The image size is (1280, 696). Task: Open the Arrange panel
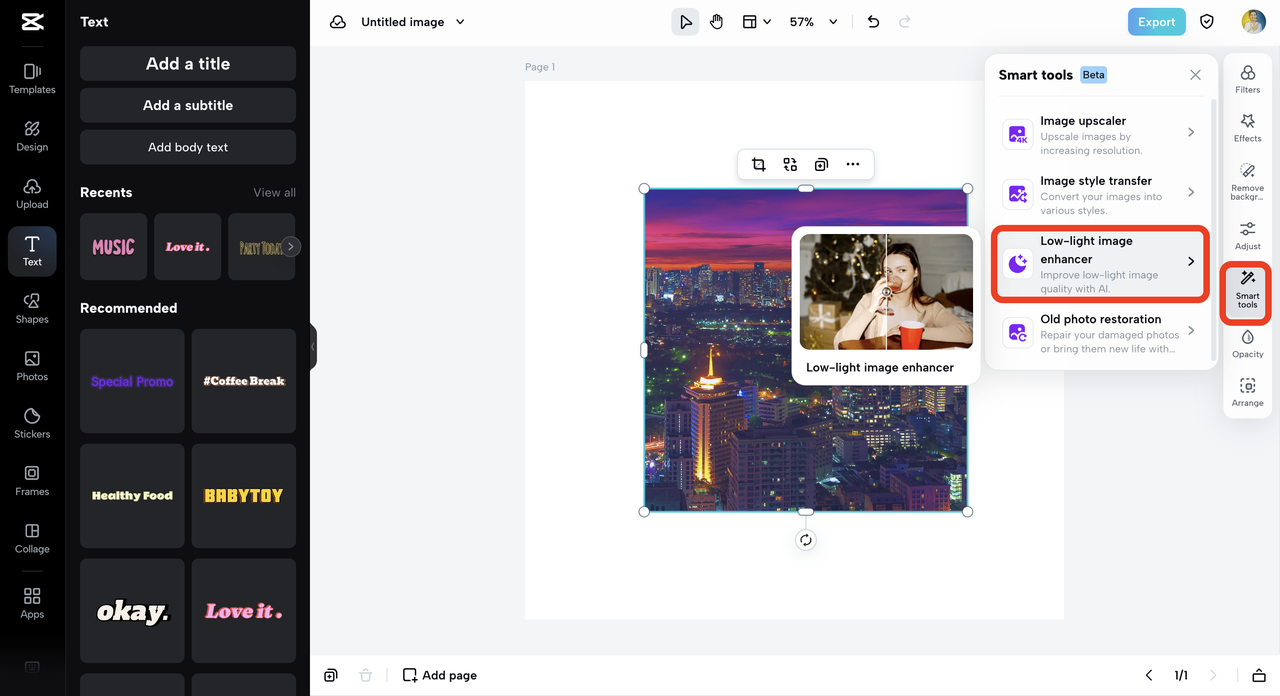[1247, 393]
